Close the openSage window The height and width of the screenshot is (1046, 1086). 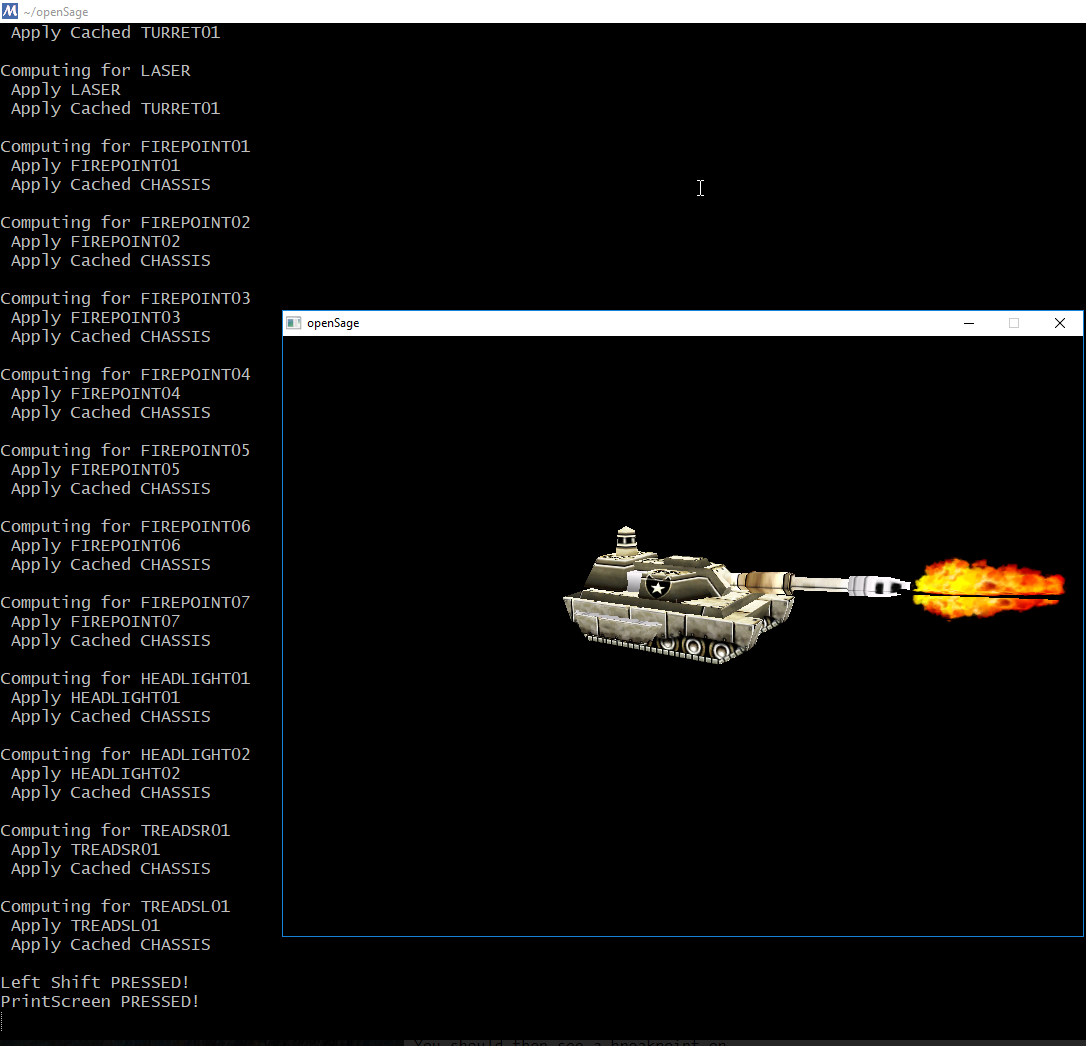pos(1060,323)
